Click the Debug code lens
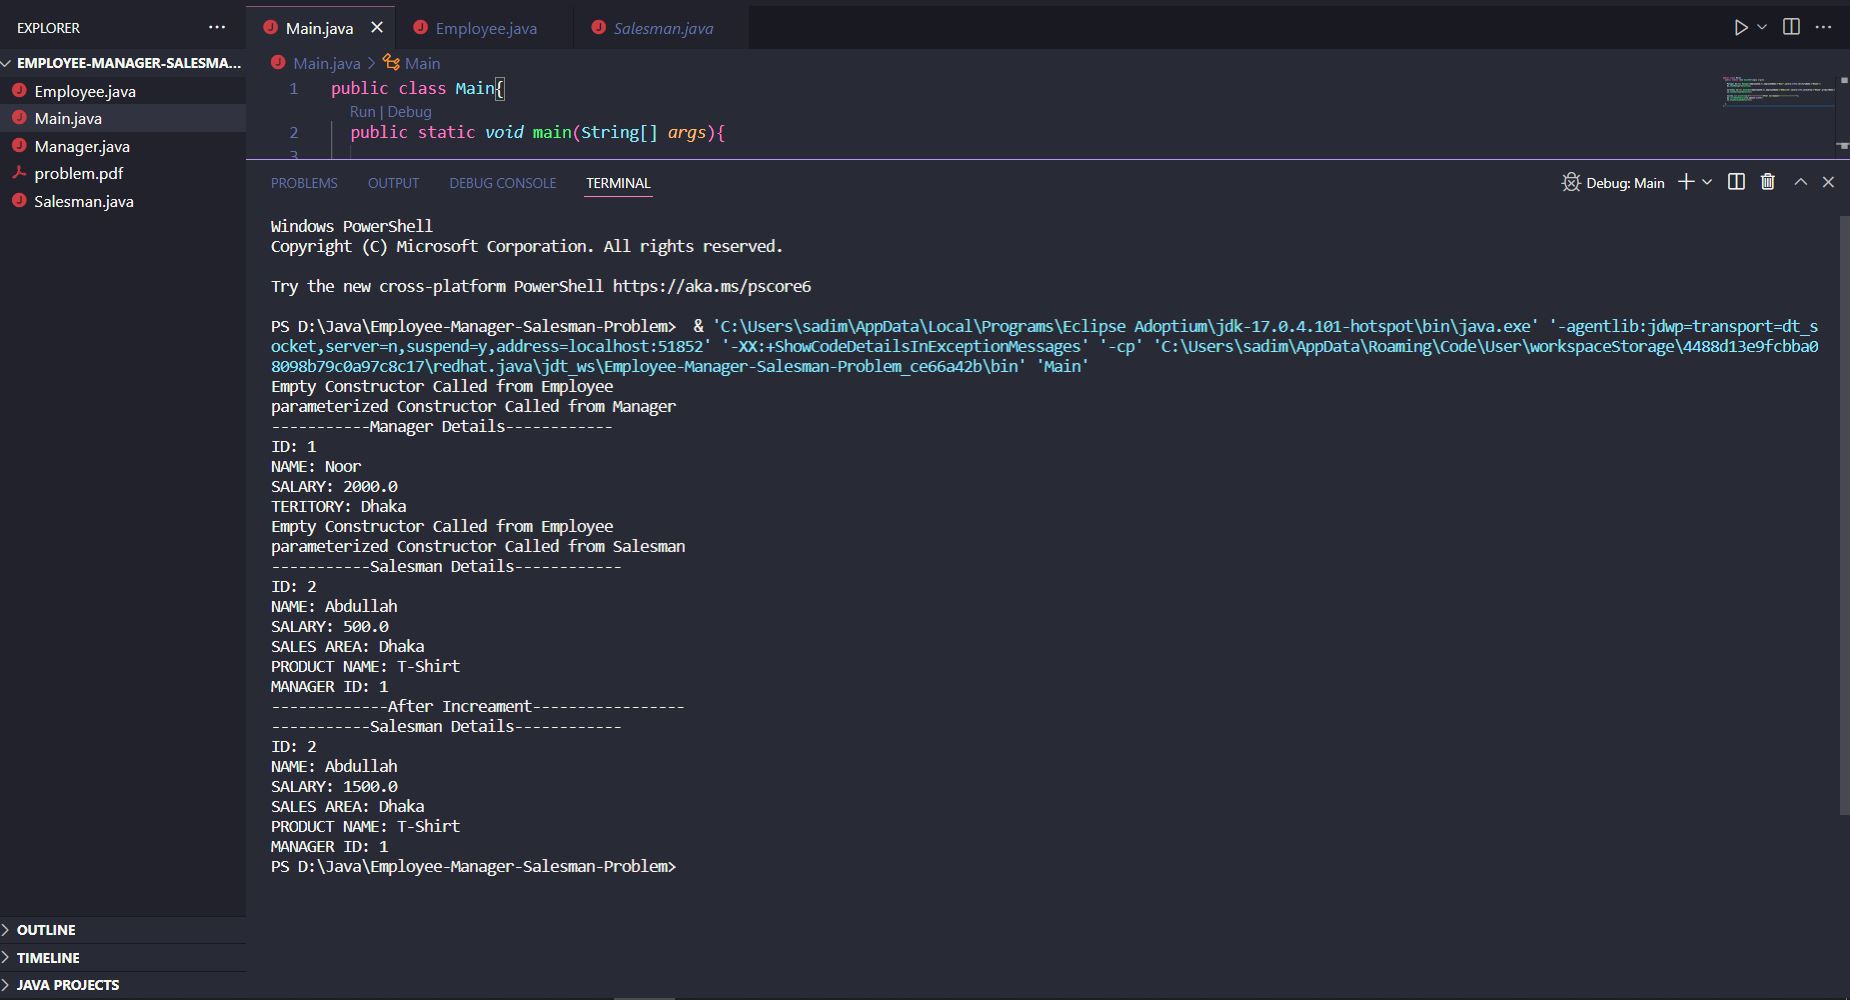The image size is (1850, 1000). 409,112
